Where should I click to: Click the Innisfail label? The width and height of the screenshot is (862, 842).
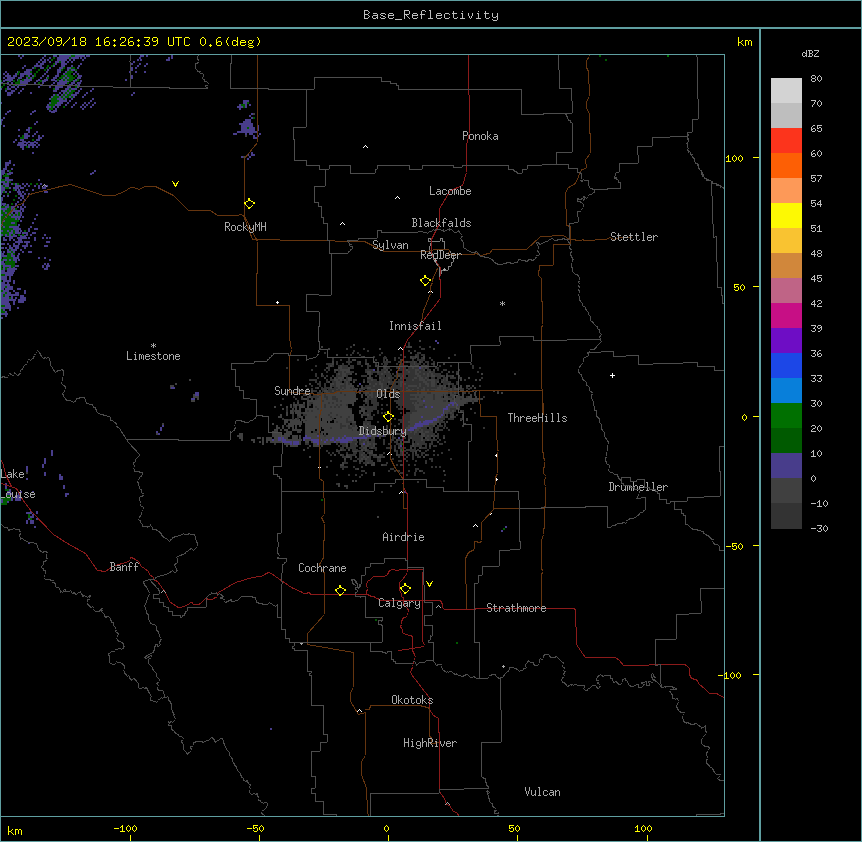pyautogui.click(x=415, y=326)
